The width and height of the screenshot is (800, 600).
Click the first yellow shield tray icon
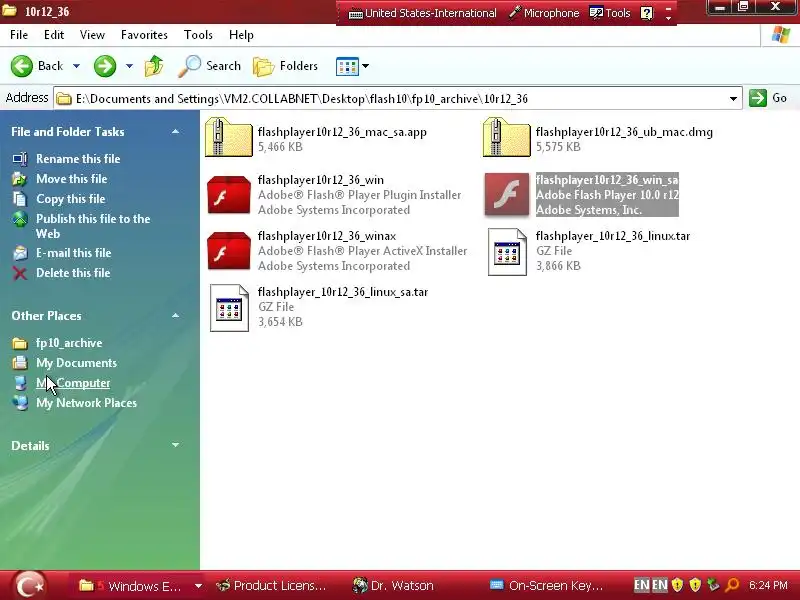[x=677, y=585]
